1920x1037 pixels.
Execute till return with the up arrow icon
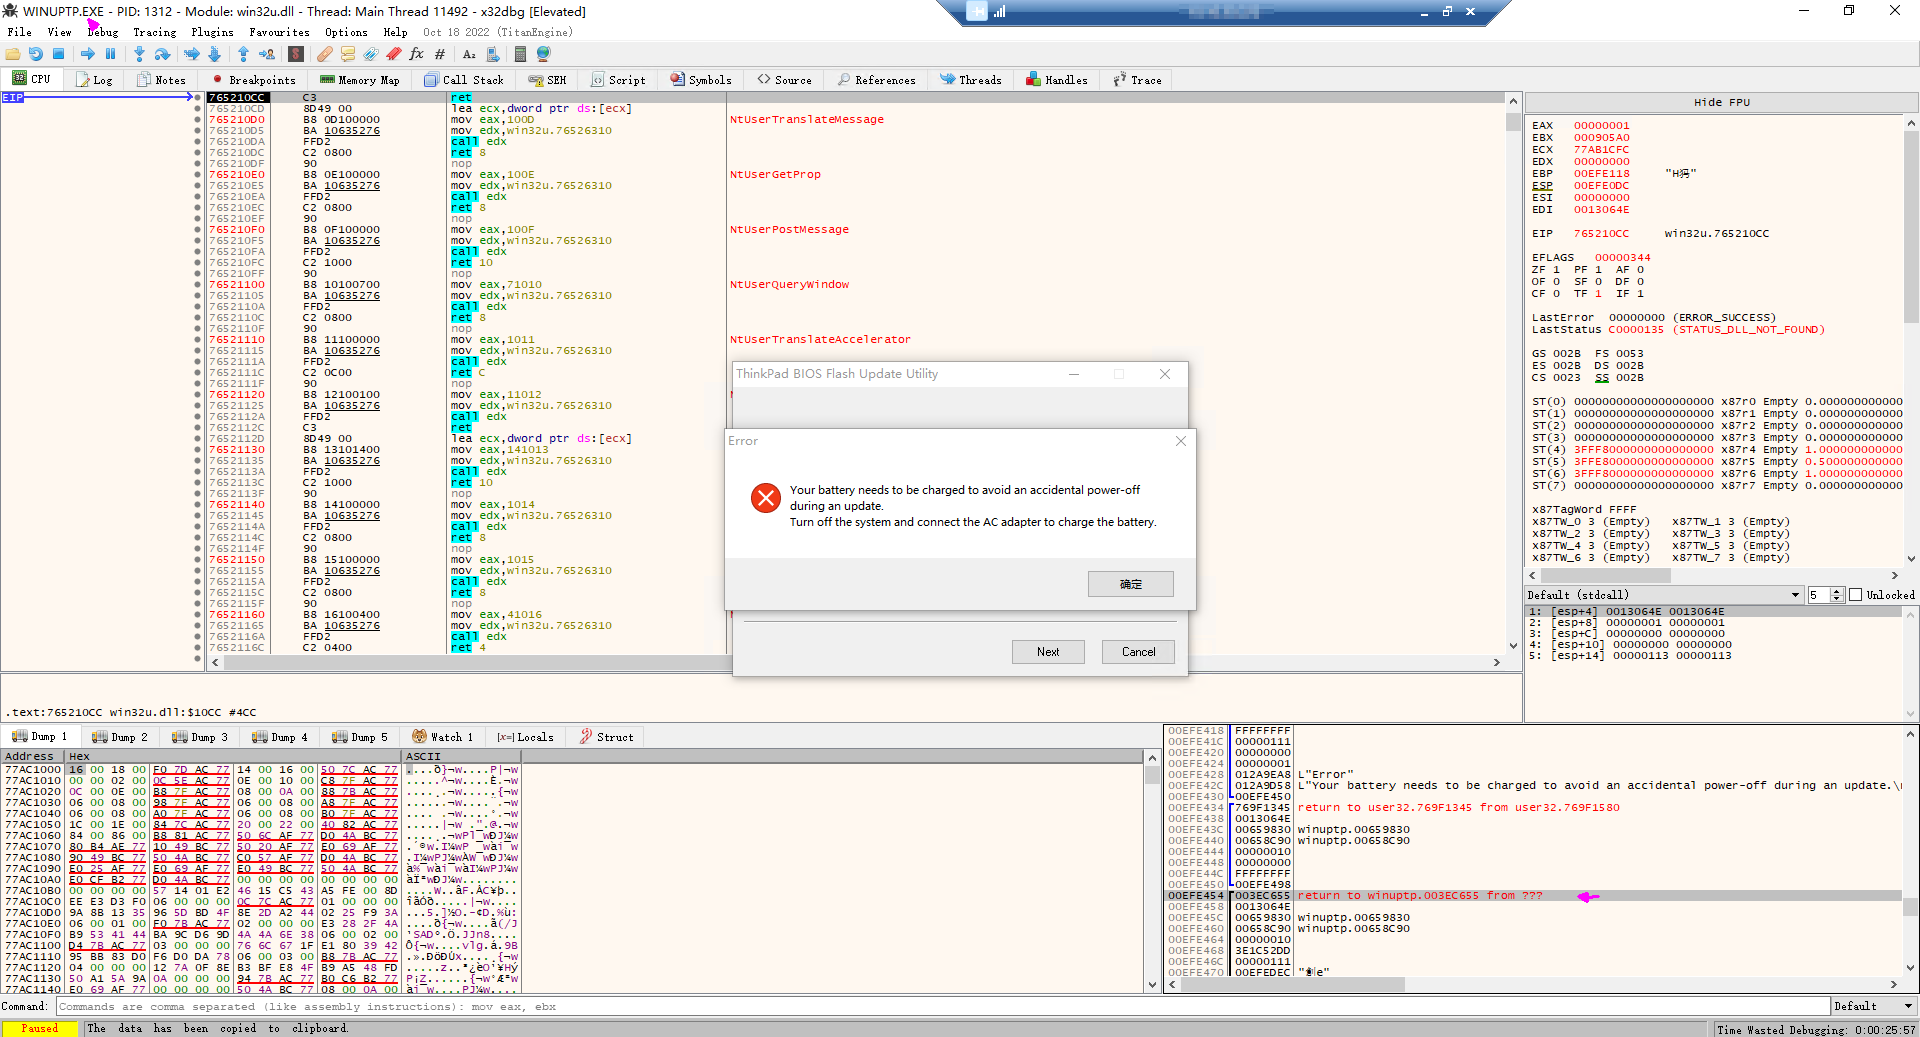(243, 54)
